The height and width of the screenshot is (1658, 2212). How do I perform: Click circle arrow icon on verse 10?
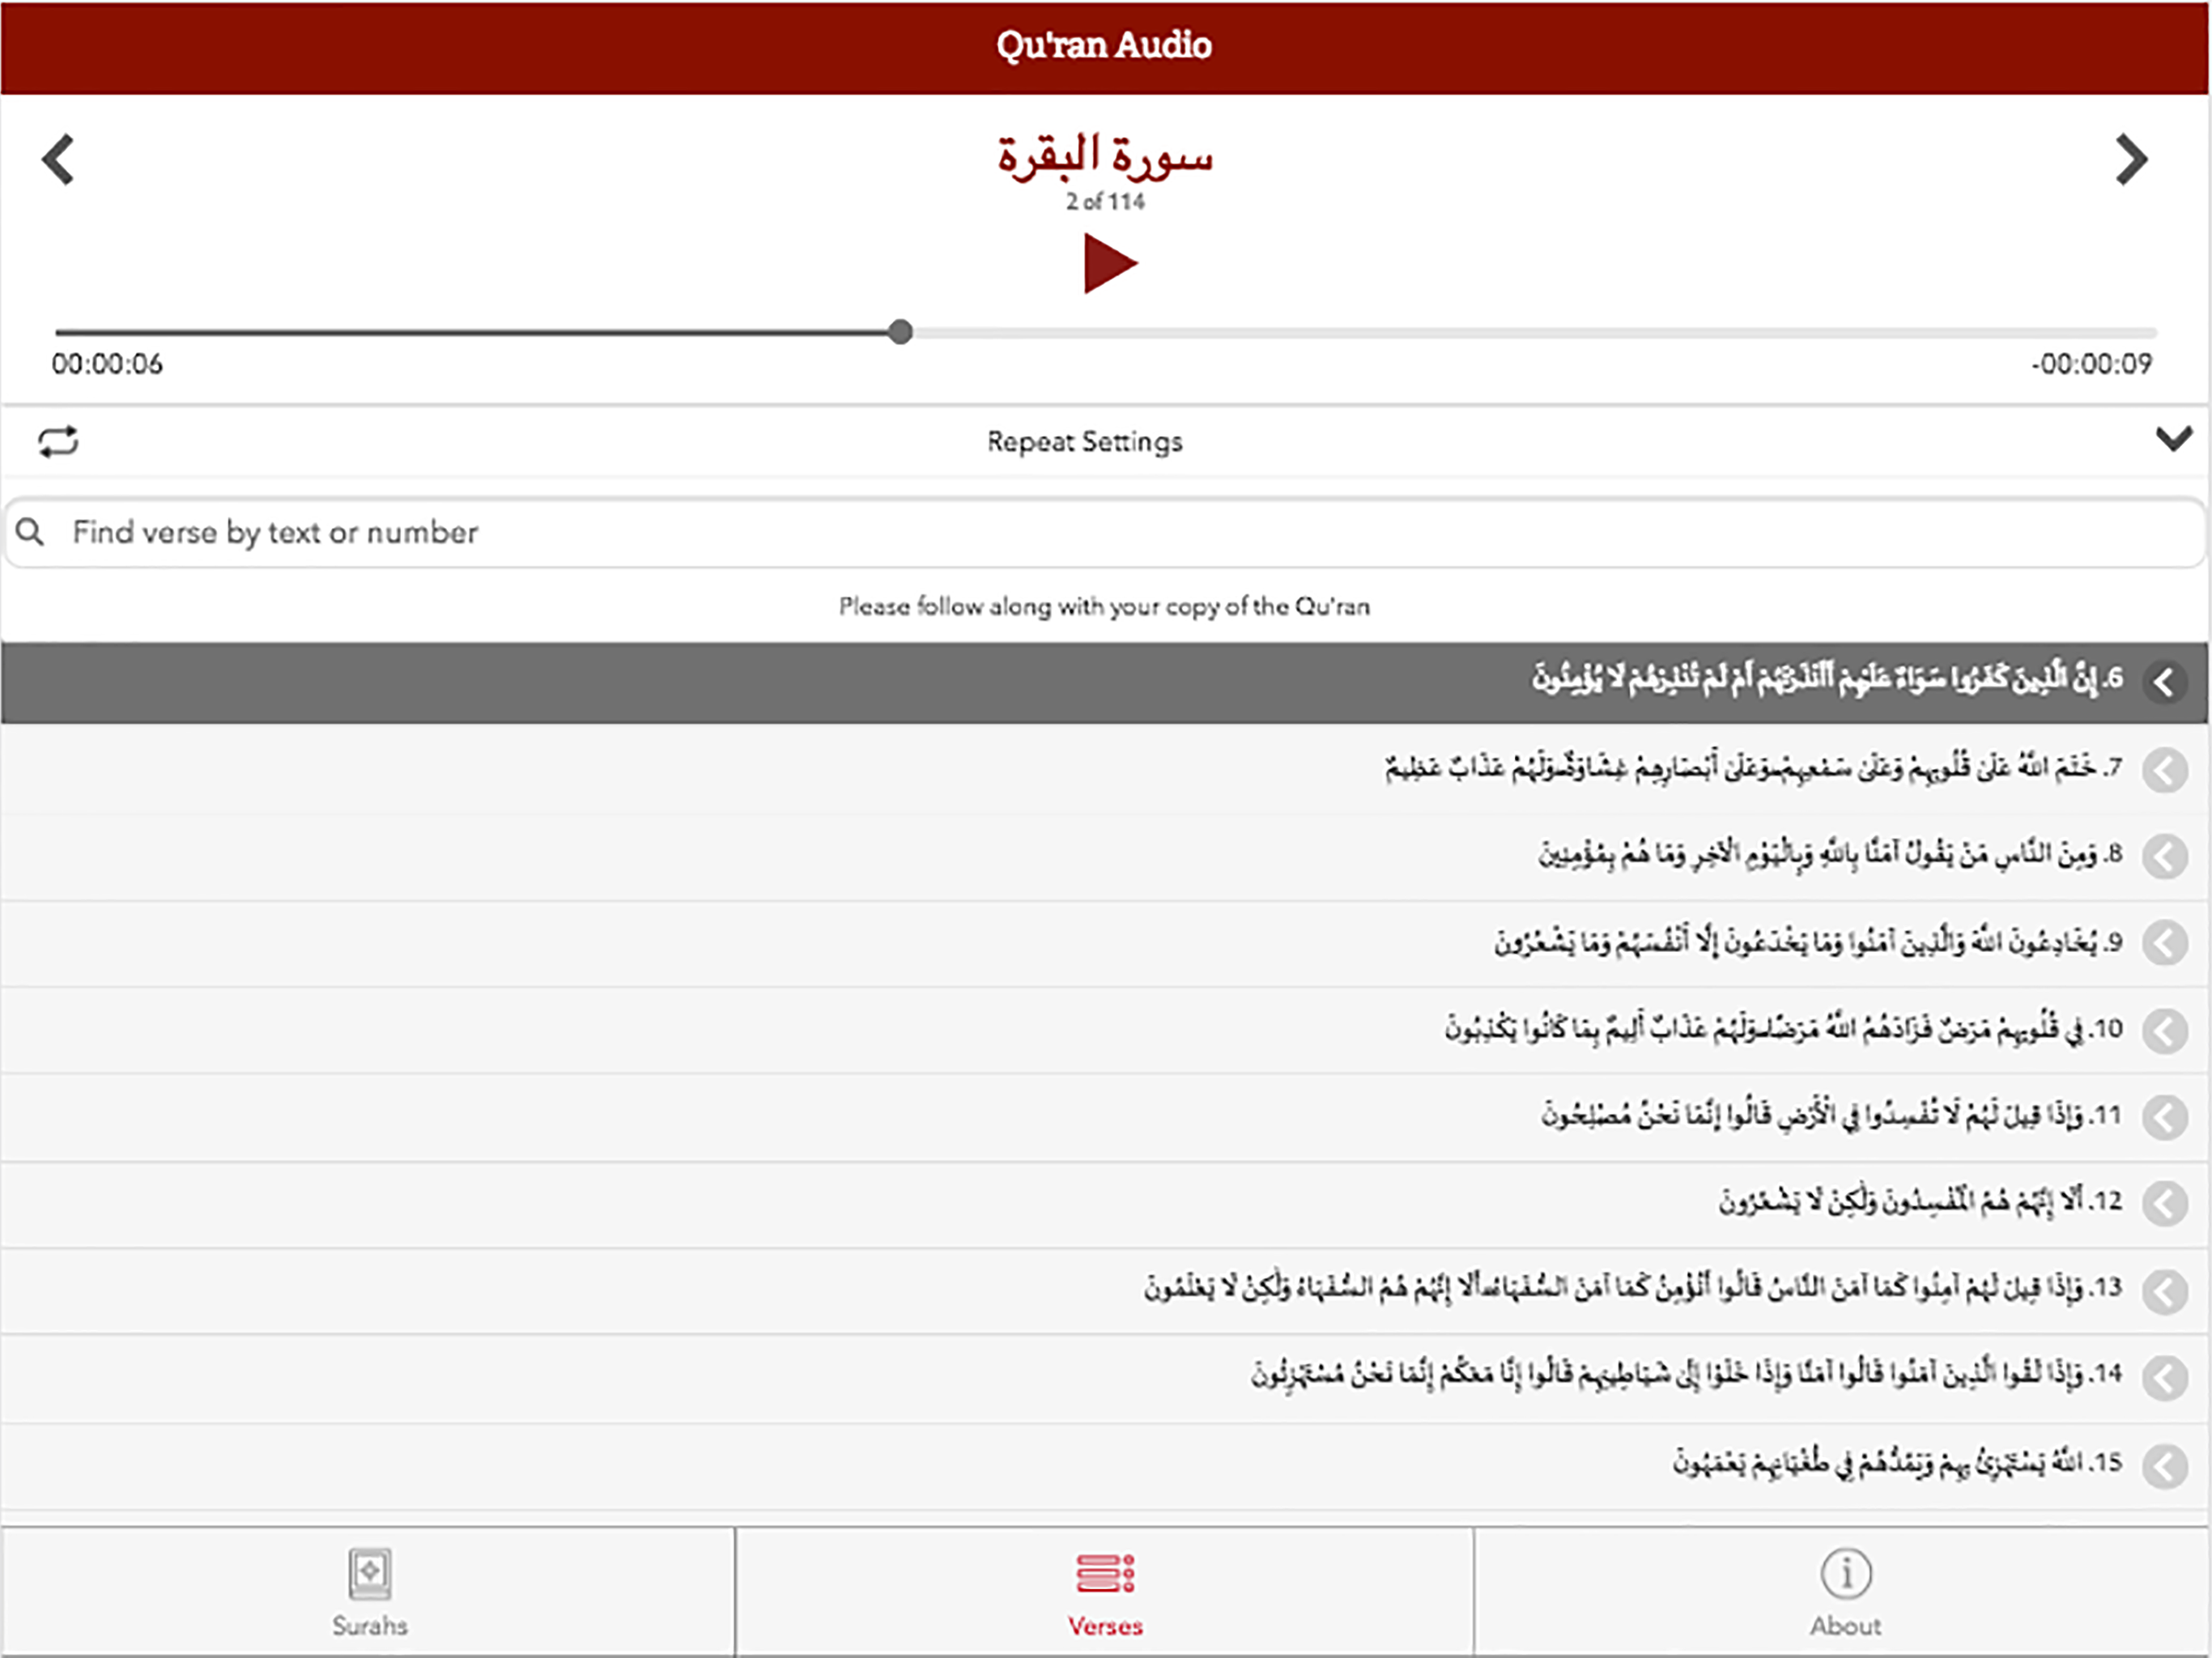tap(2164, 1031)
